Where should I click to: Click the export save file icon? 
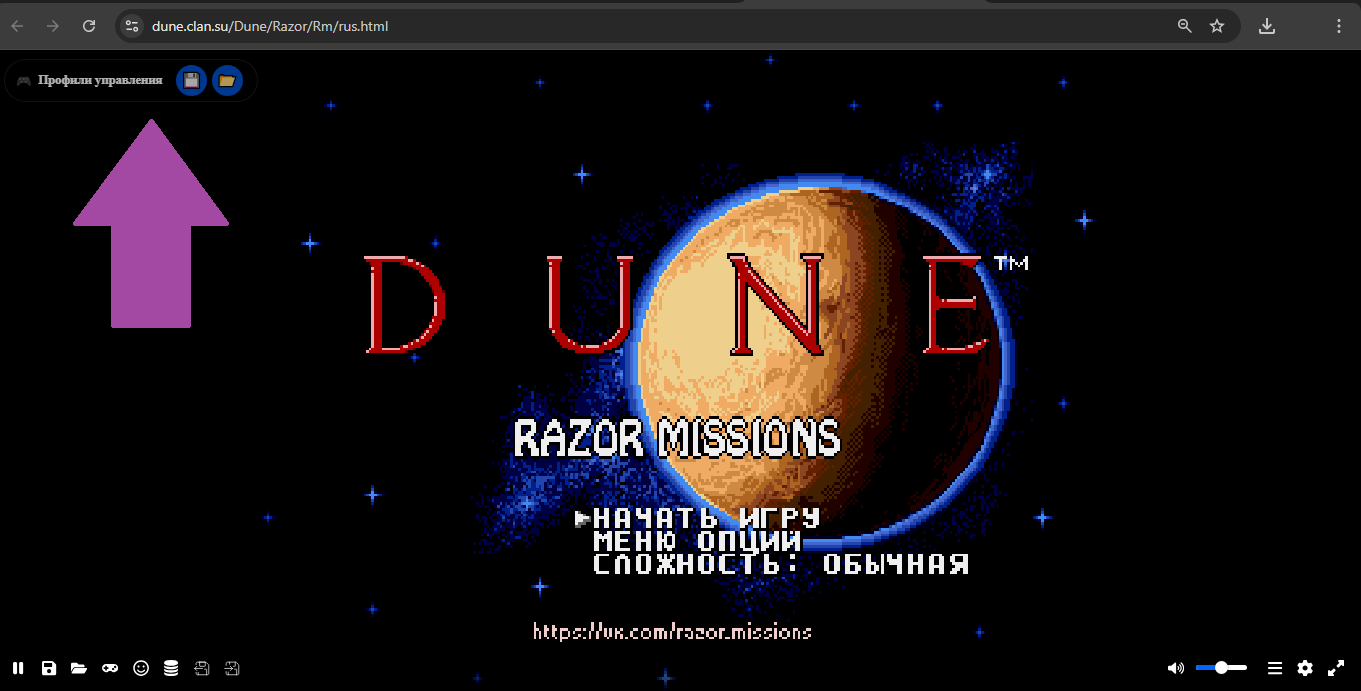tap(202, 668)
